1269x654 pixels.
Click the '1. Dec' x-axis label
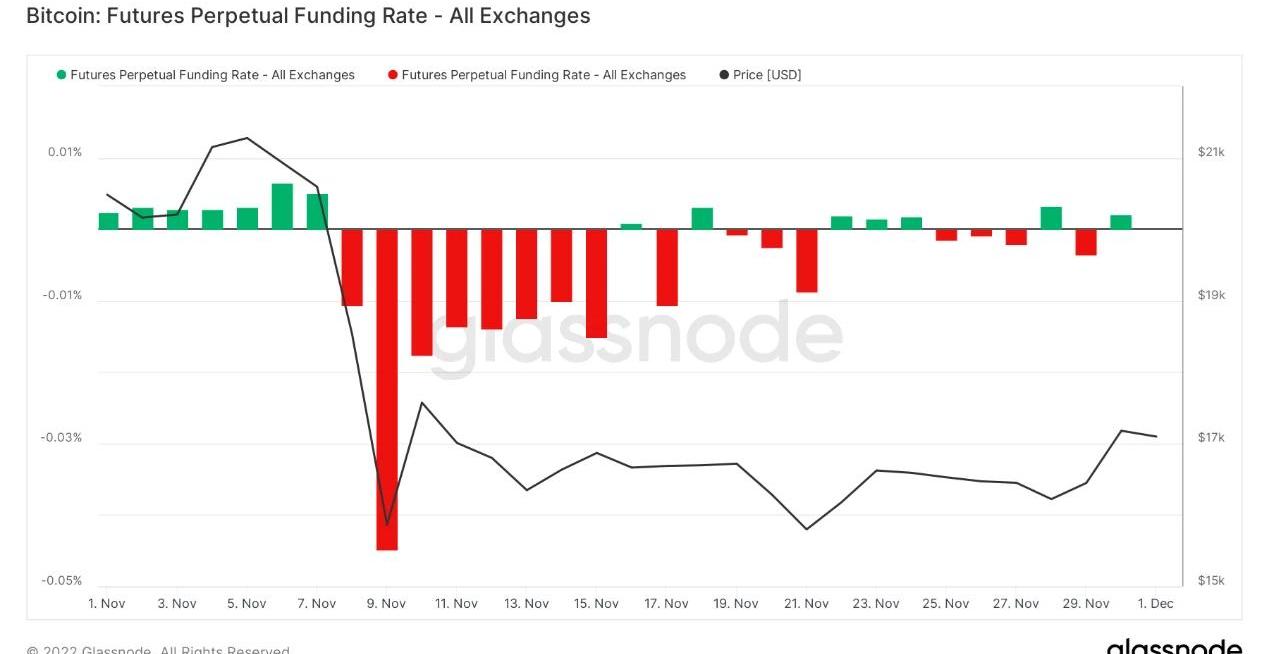coord(1155,603)
